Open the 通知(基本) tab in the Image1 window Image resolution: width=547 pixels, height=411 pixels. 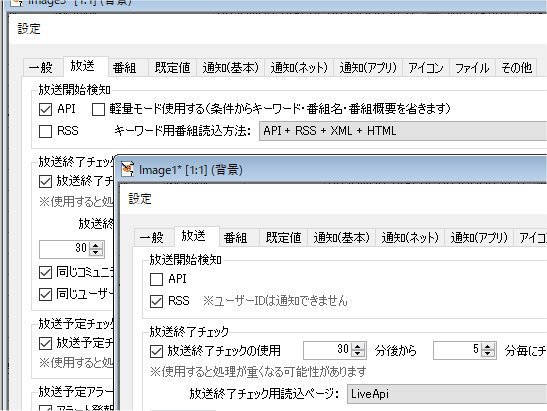(341, 238)
